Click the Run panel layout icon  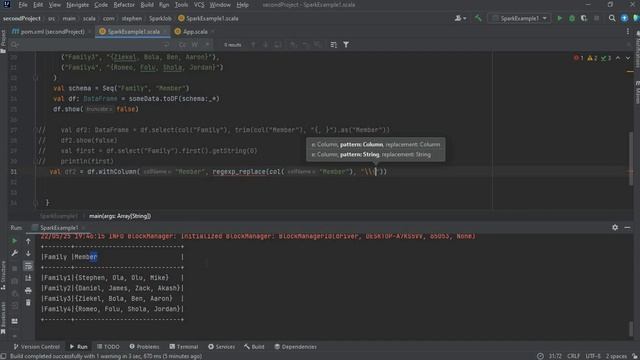pos(15,321)
